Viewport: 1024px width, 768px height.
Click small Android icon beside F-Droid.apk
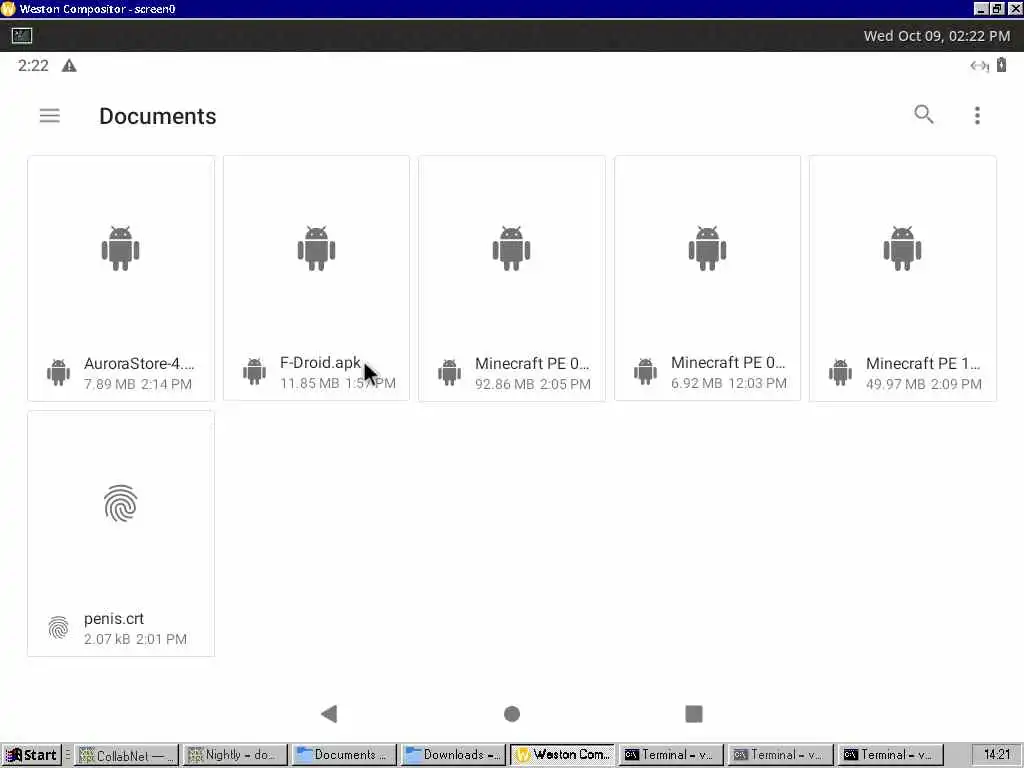(254, 371)
